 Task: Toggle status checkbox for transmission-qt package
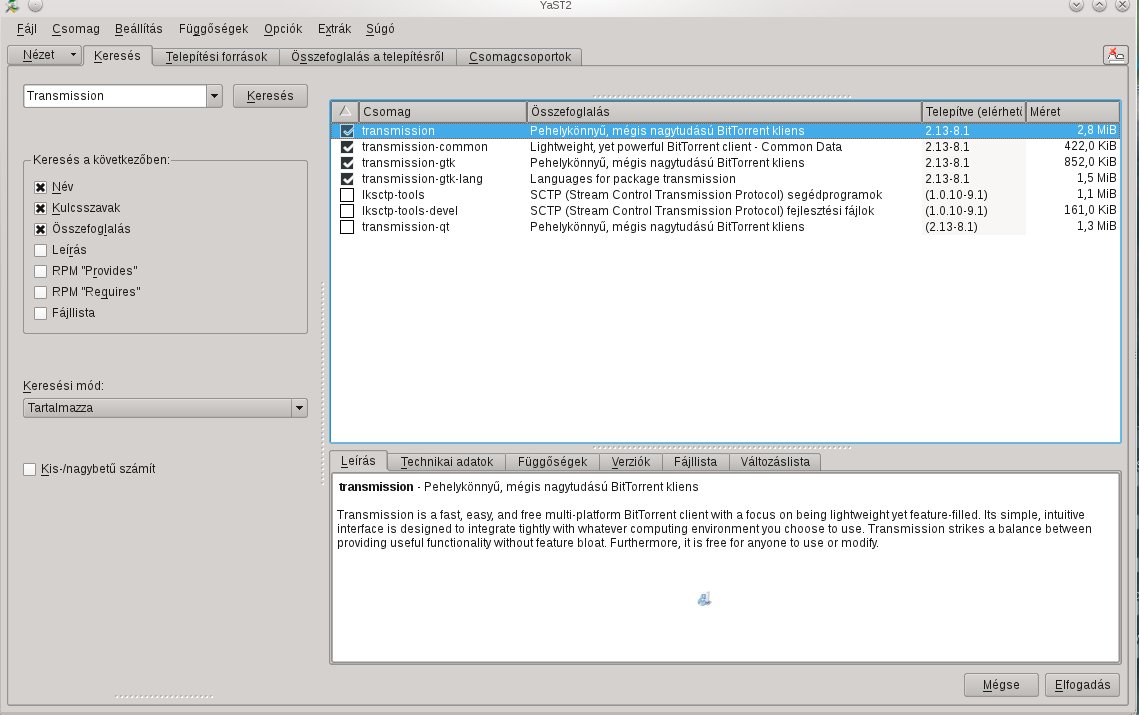(347, 227)
